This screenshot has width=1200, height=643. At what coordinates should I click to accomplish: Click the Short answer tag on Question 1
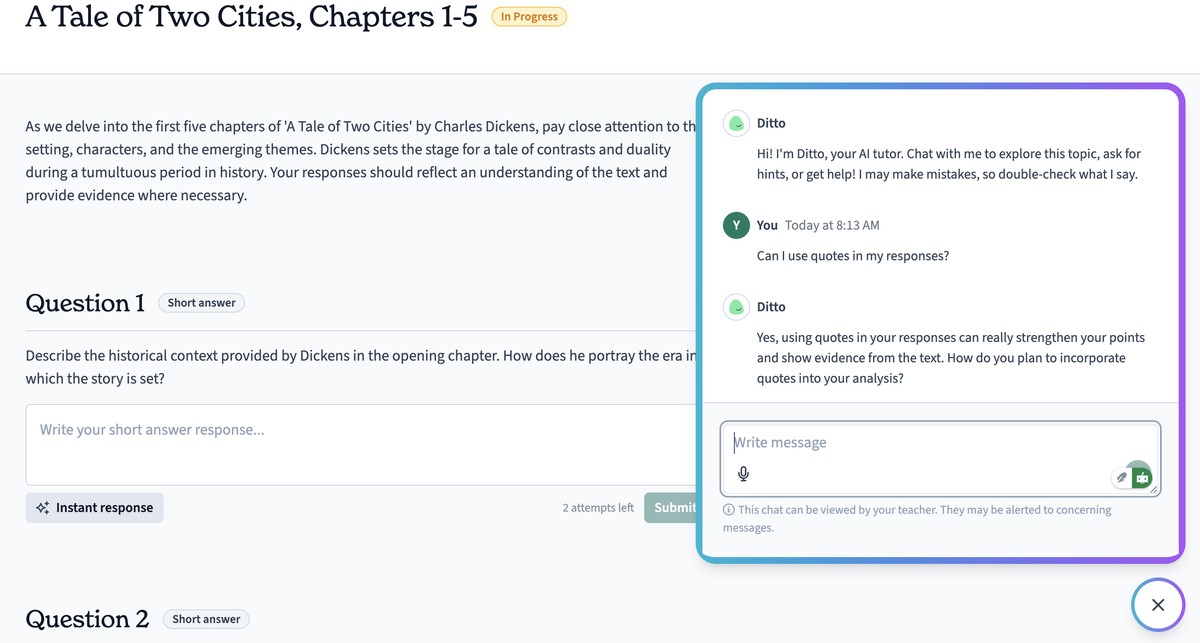coord(201,303)
